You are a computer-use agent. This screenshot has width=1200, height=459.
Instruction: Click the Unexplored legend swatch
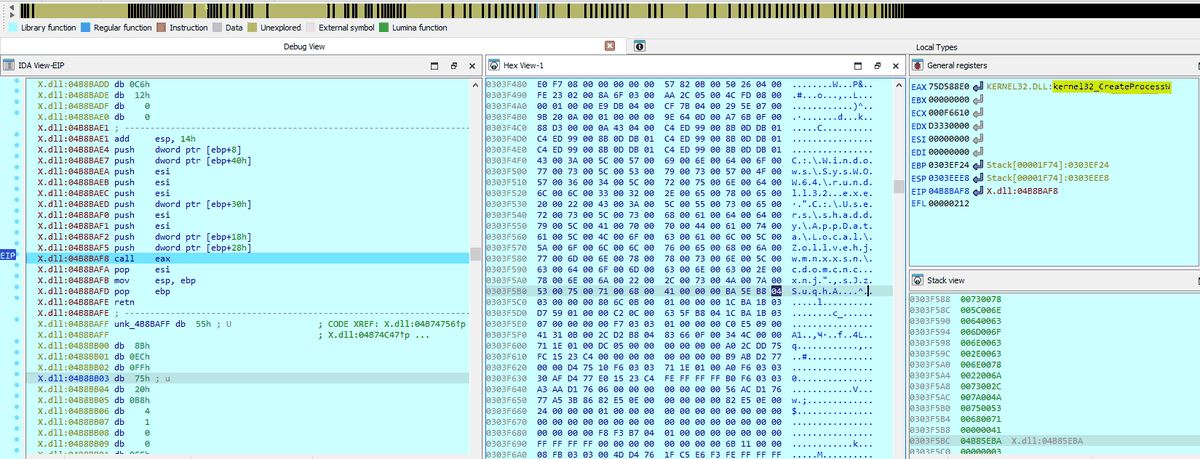click(x=252, y=27)
